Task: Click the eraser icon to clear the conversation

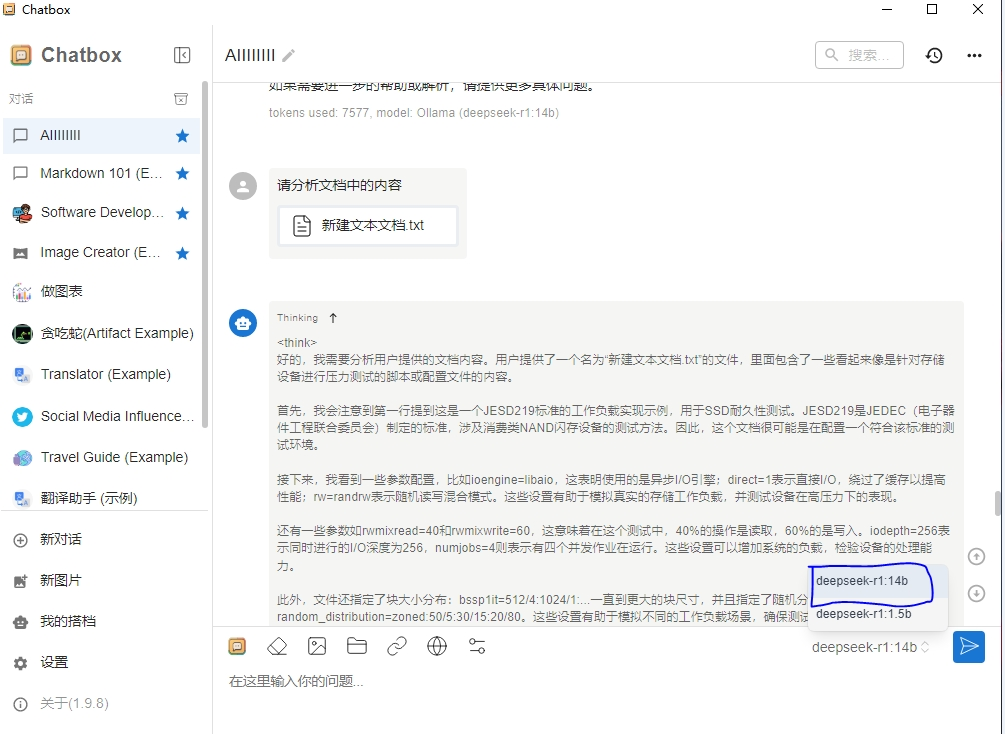Action: click(x=277, y=646)
